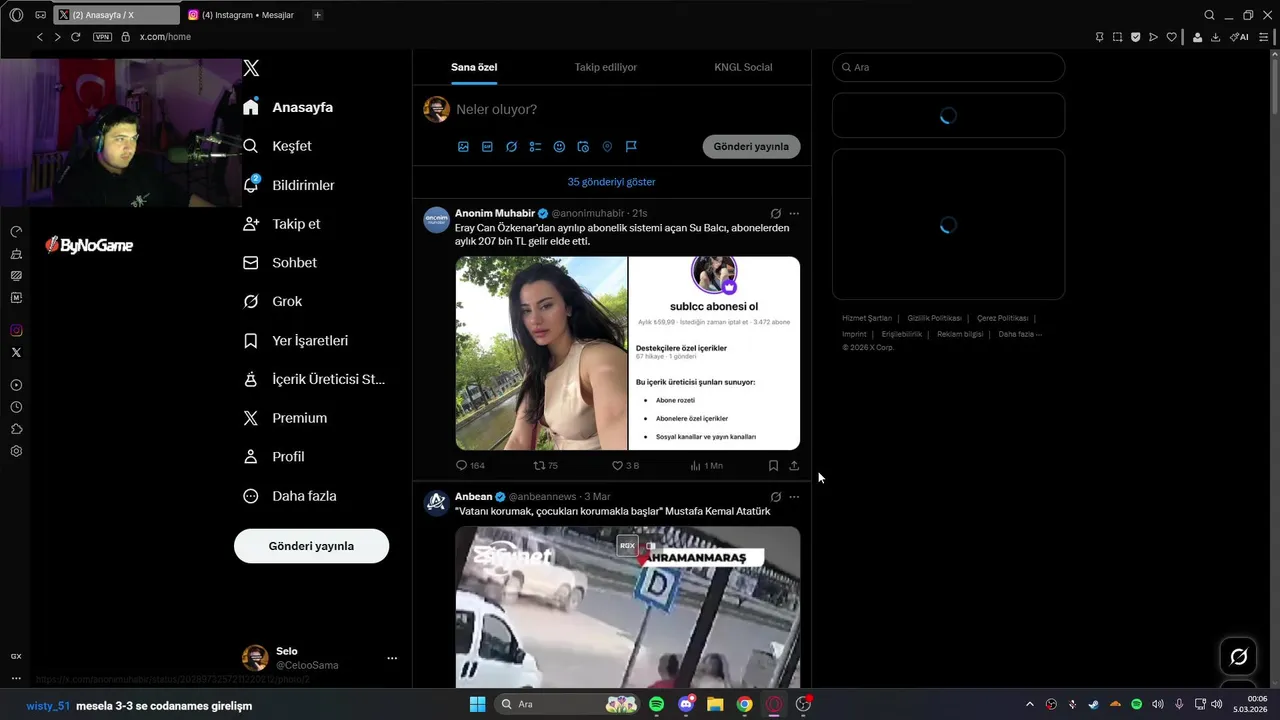
Task: Click the small Gönderi yayınla composer button
Action: click(x=751, y=146)
